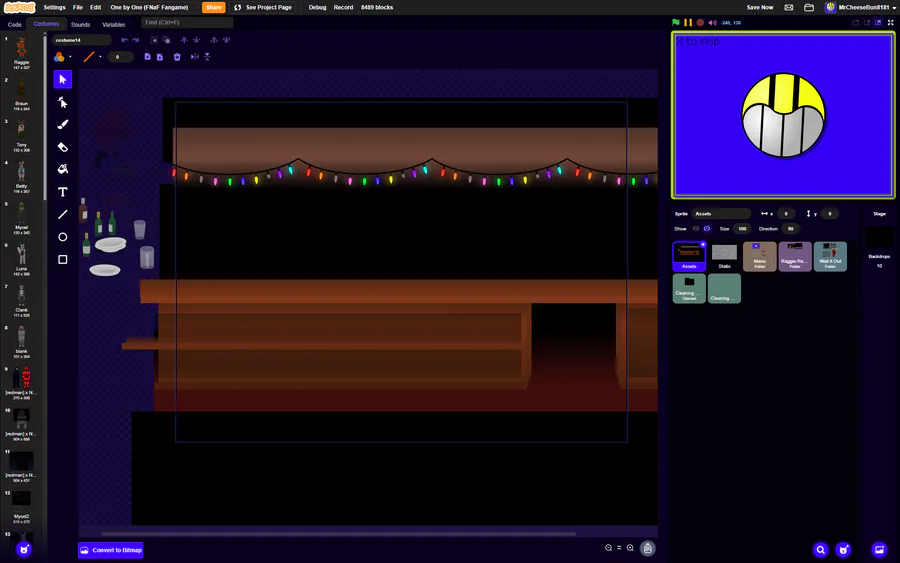Screen dimensions: 900x563
Task: Click the bring Forward arrow icon
Action: (x=184, y=40)
